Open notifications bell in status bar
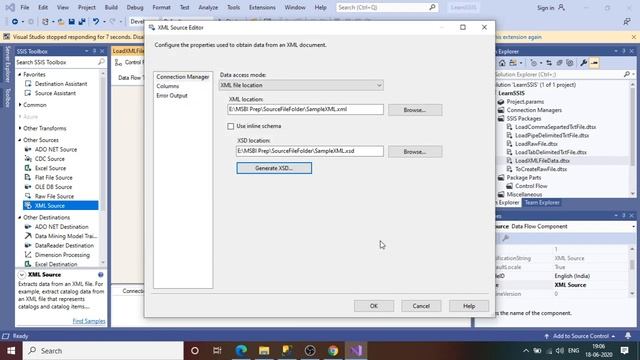The image size is (640, 360). pos(628,336)
